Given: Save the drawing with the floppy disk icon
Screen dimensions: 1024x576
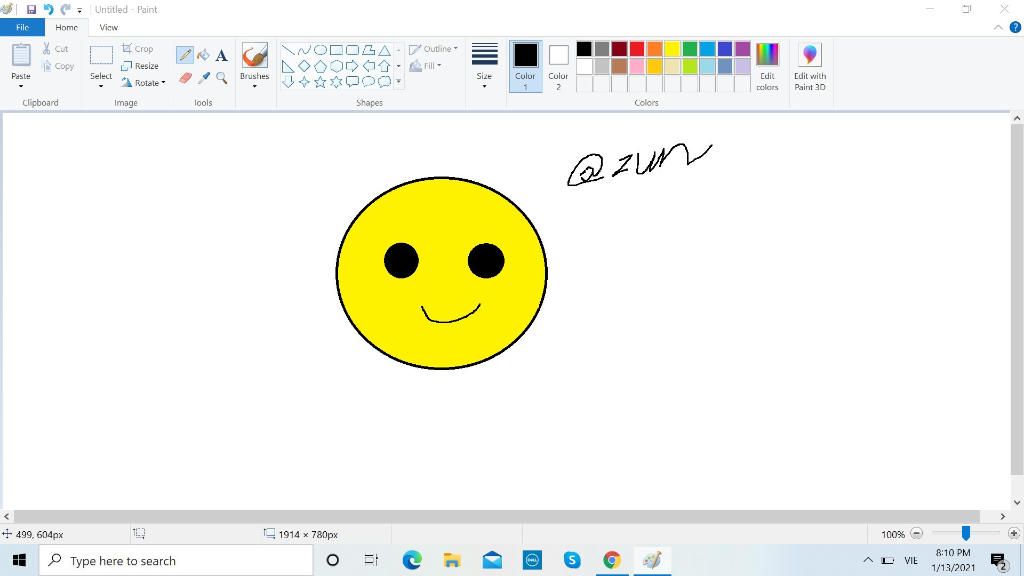Looking at the screenshot, I should (31, 9).
